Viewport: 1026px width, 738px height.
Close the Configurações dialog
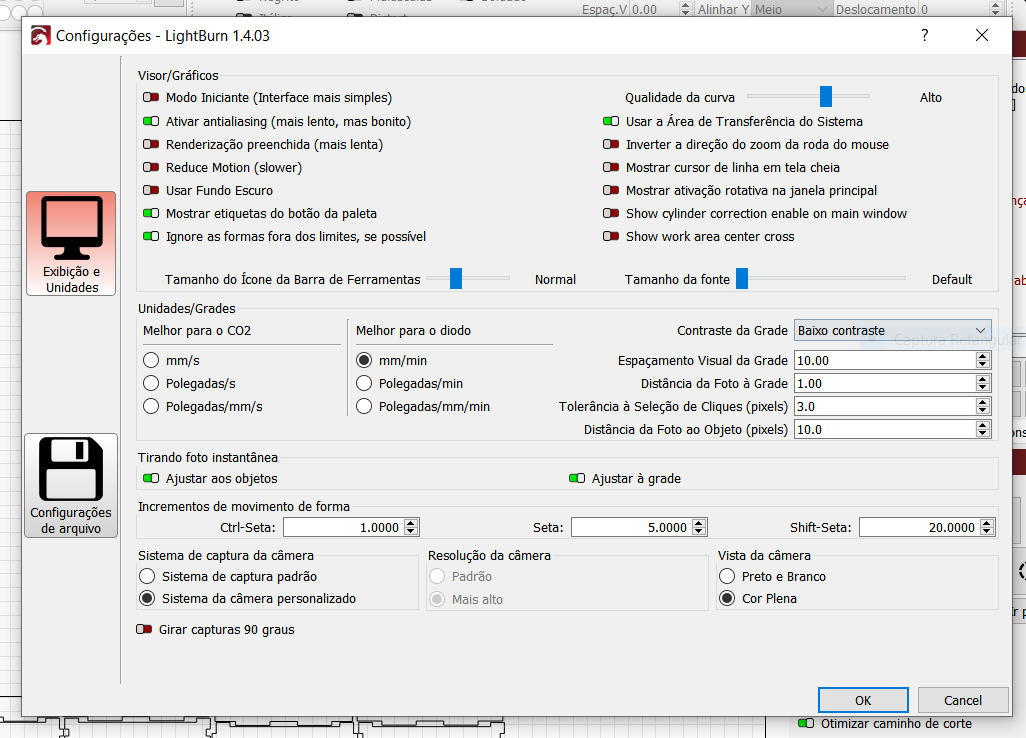click(x=982, y=35)
